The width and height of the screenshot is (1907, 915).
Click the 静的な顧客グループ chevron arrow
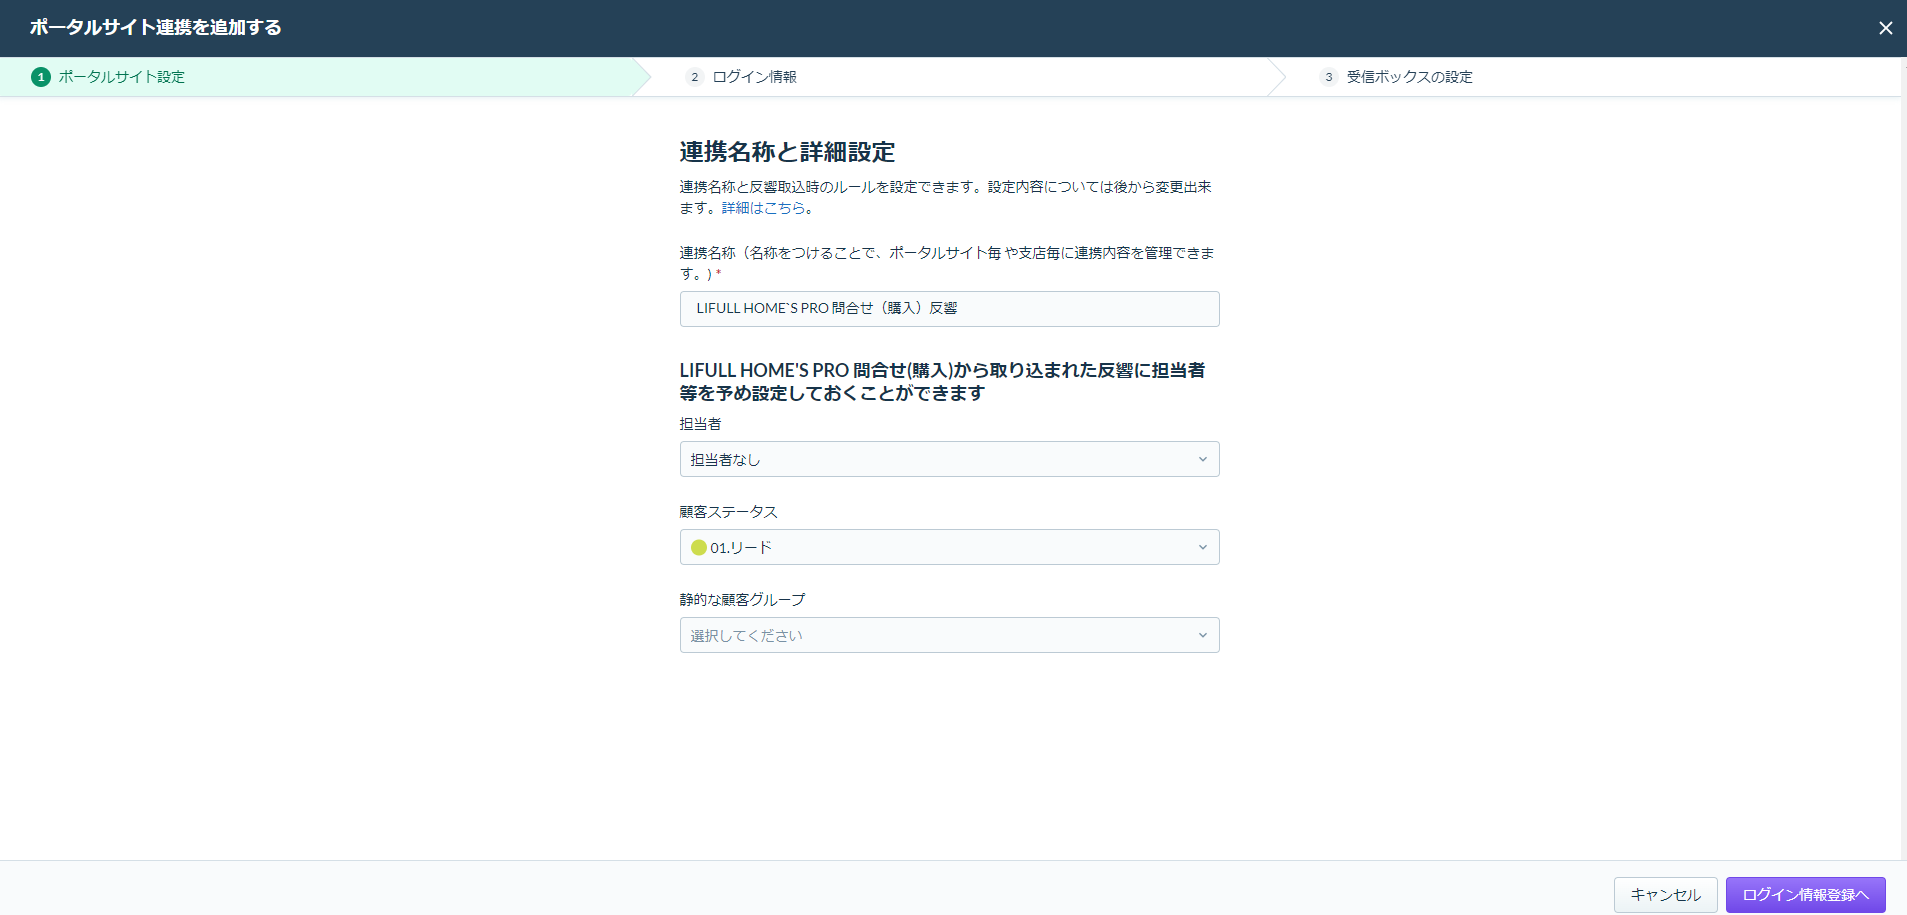tap(1202, 635)
